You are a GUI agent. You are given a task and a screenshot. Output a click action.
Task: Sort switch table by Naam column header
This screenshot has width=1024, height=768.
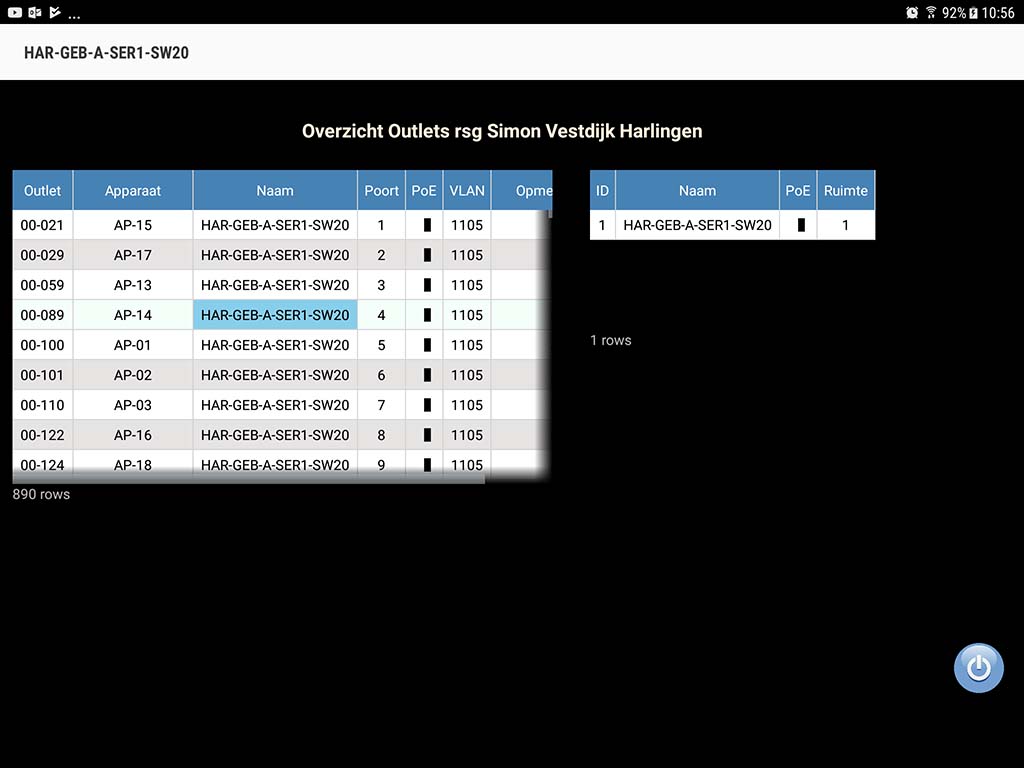point(697,191)
